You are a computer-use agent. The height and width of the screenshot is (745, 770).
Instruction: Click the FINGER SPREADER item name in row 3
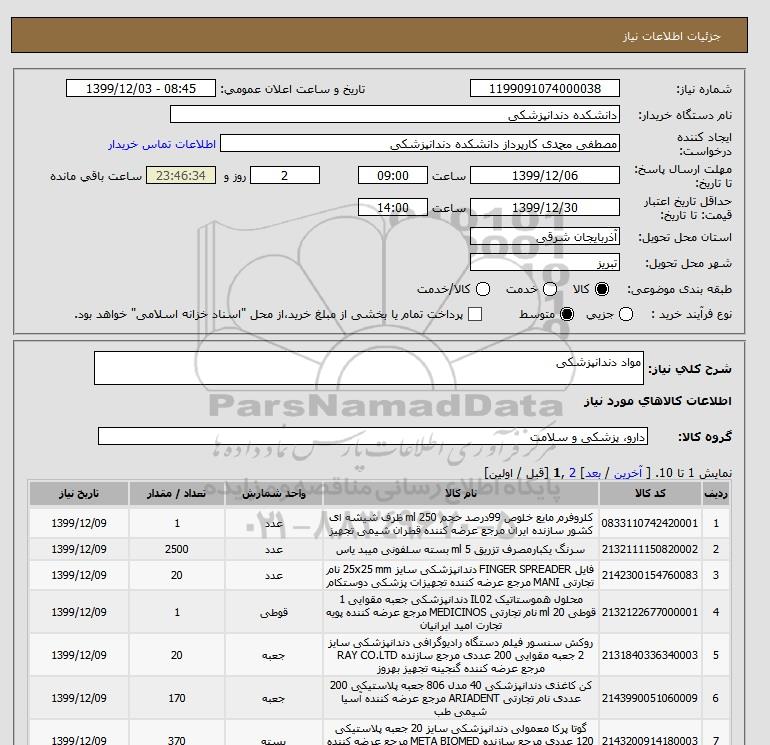(461, 576)
